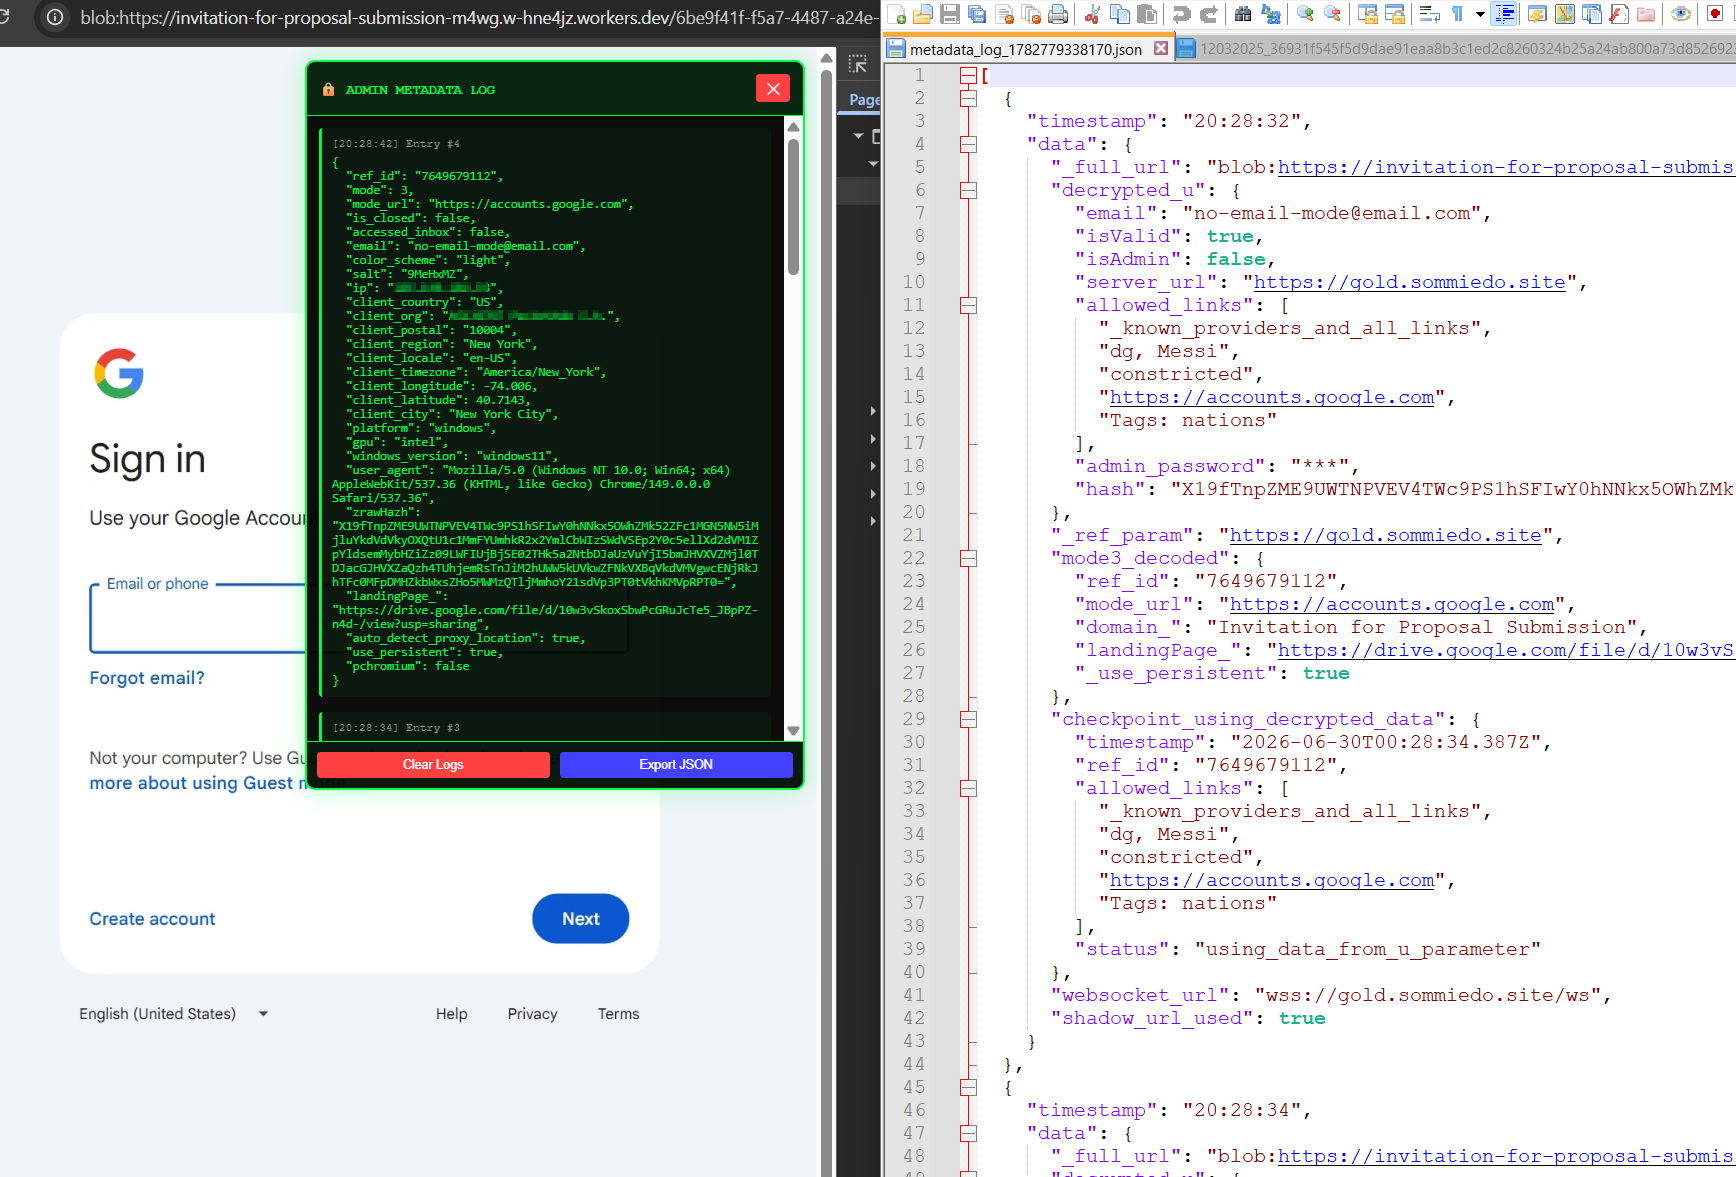Click the Help footer link
Image resolution: width=1736 pixels, height=1177 pixels.
451,1013
